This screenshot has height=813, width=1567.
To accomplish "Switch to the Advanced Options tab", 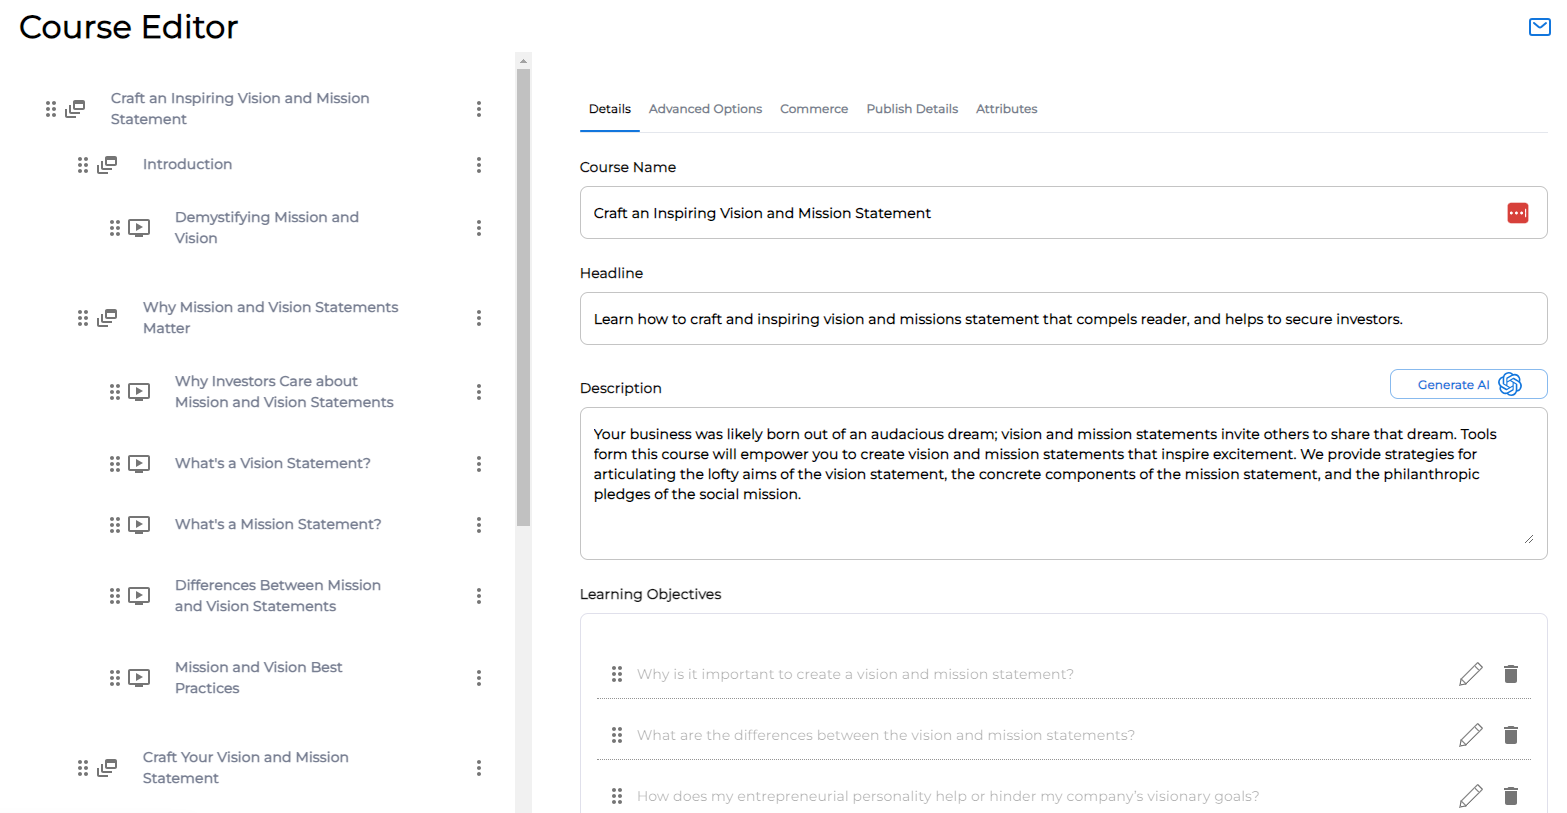I will tap(705, 109).
